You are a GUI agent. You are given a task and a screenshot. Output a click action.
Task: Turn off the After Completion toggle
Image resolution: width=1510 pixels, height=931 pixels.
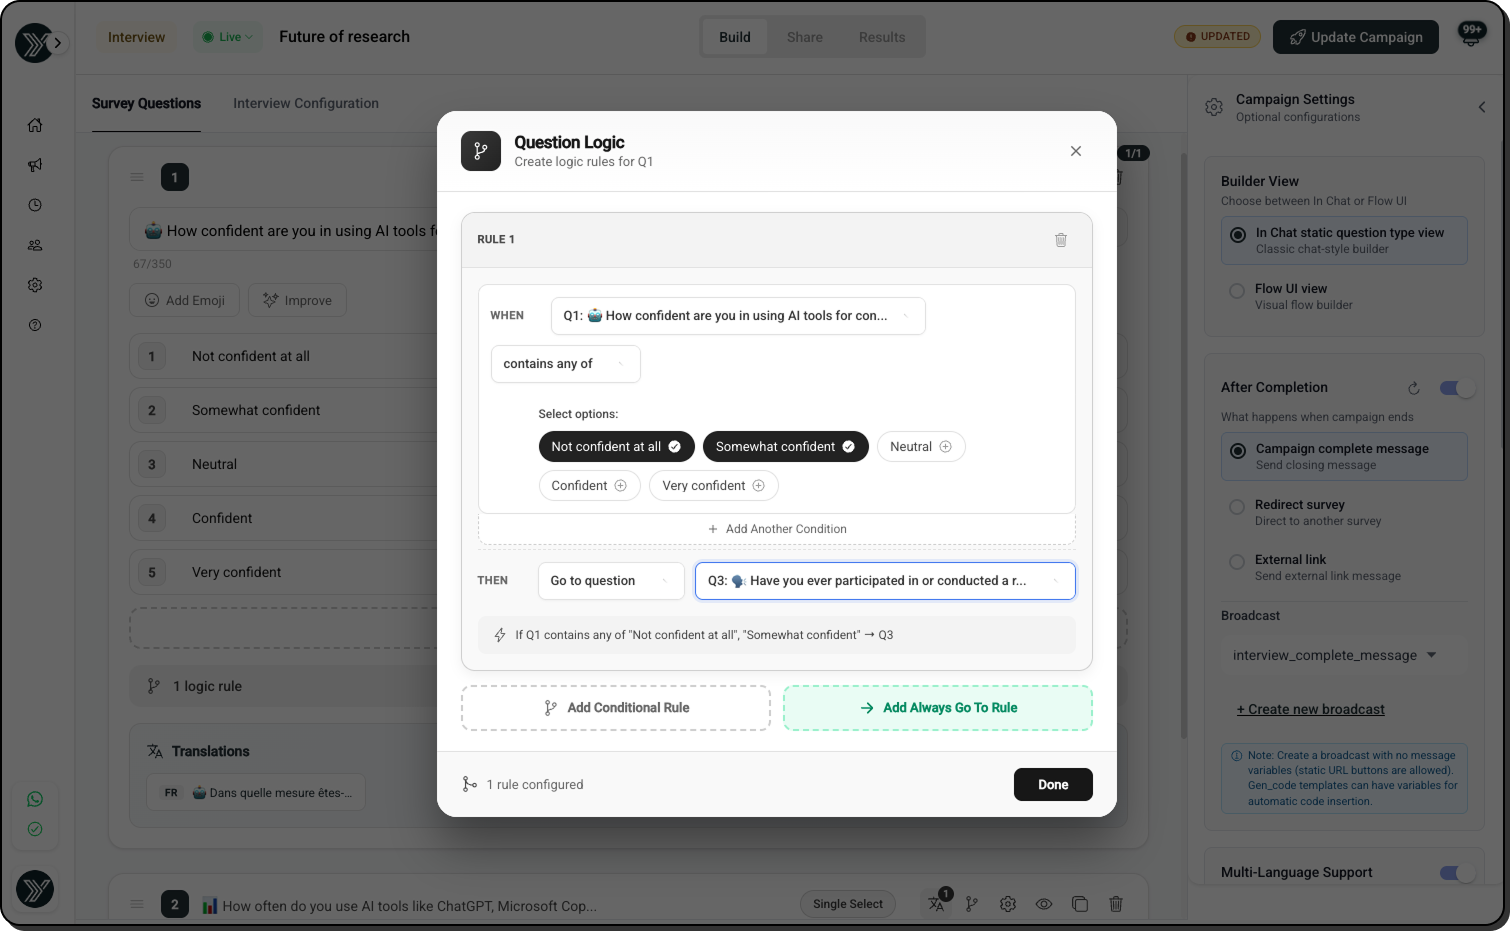(x=1456, y=388)
